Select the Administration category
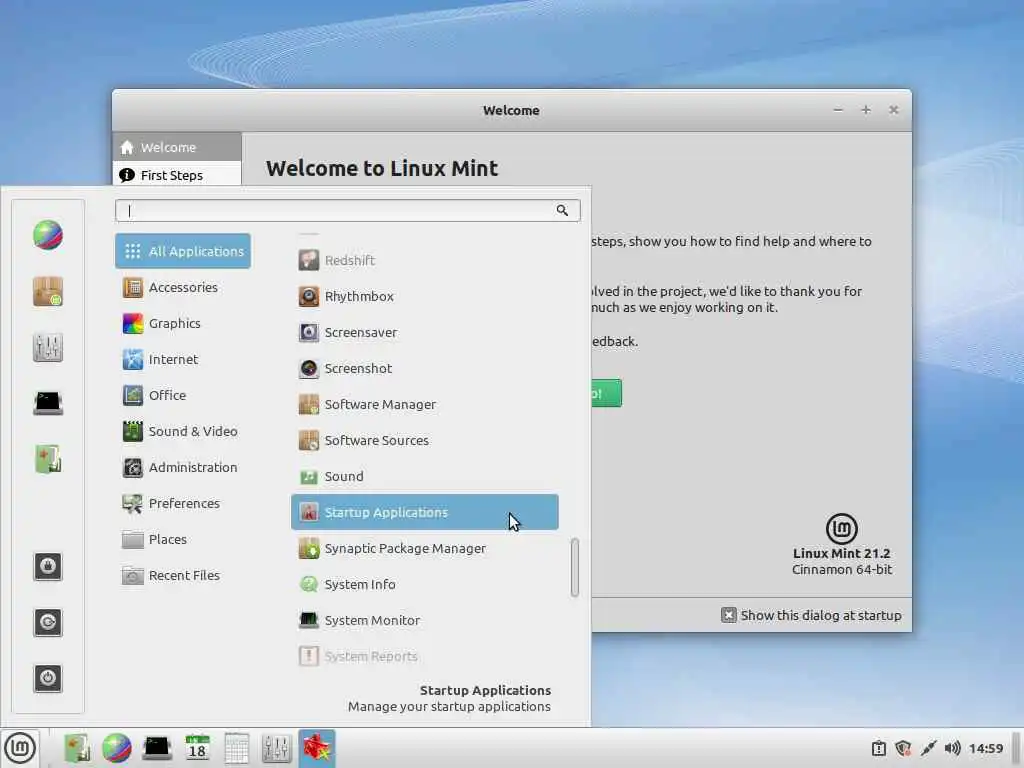This screenshot has height=768, width=1024. [x=183, y=467]
